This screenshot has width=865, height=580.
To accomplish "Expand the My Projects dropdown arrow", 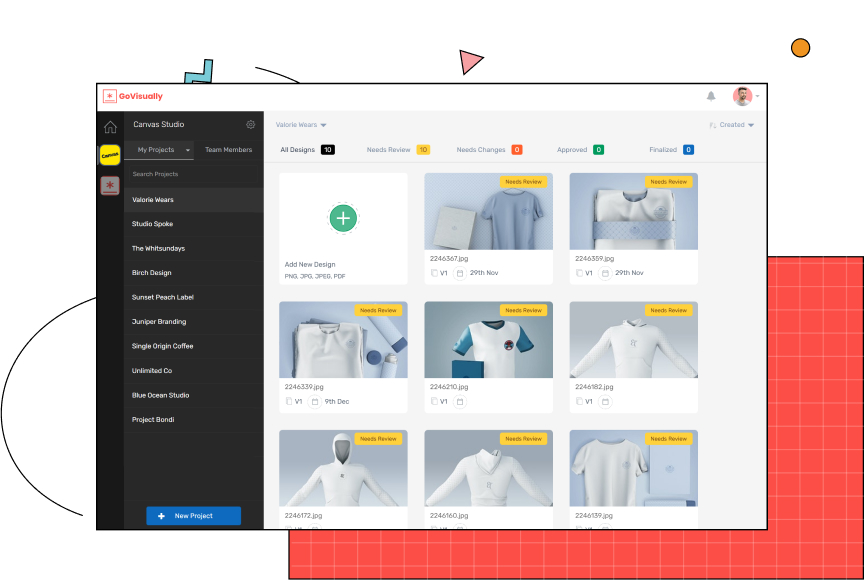I will pyautogui.click(x=187, y=150).
